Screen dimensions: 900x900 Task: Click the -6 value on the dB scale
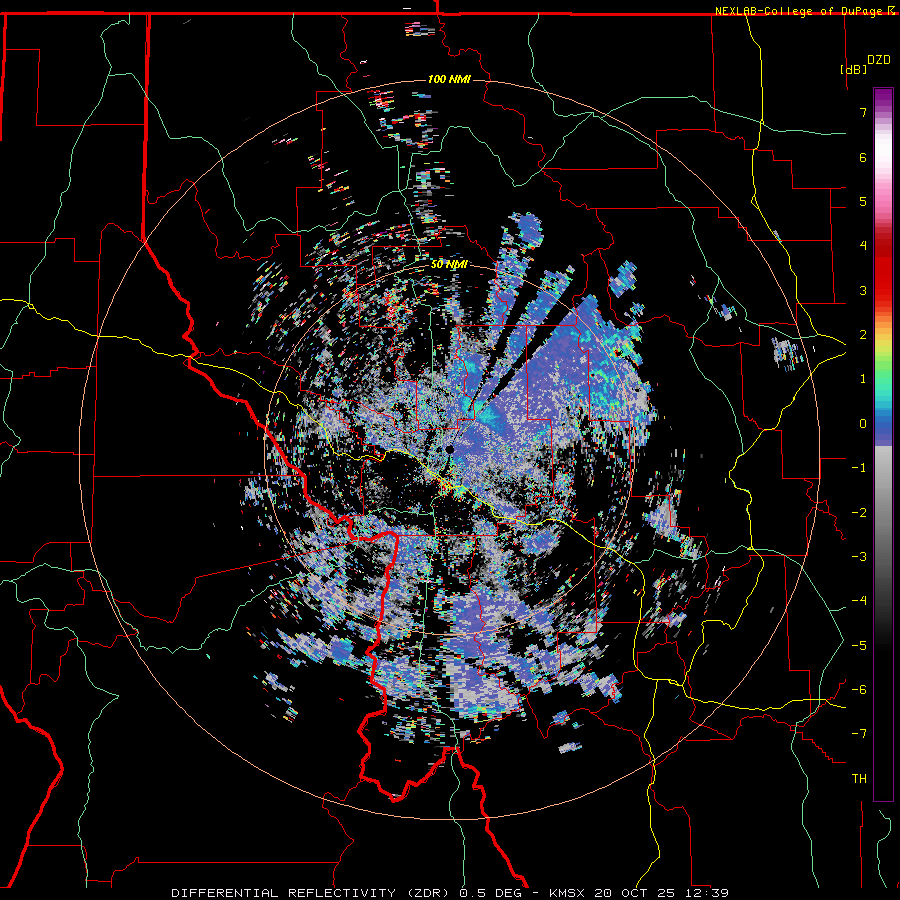pos(859,690)
